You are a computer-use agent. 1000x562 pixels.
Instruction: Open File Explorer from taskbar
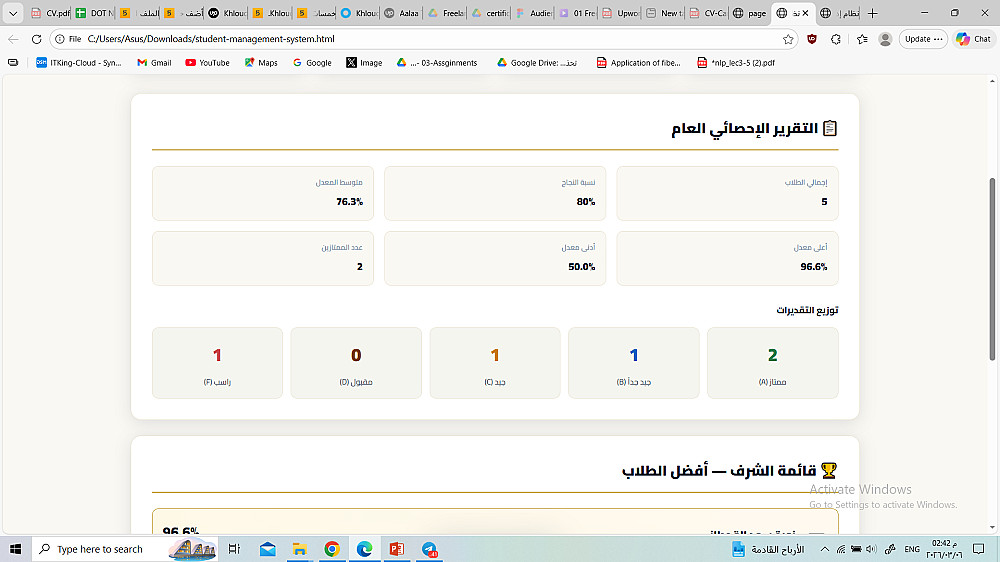300,549
